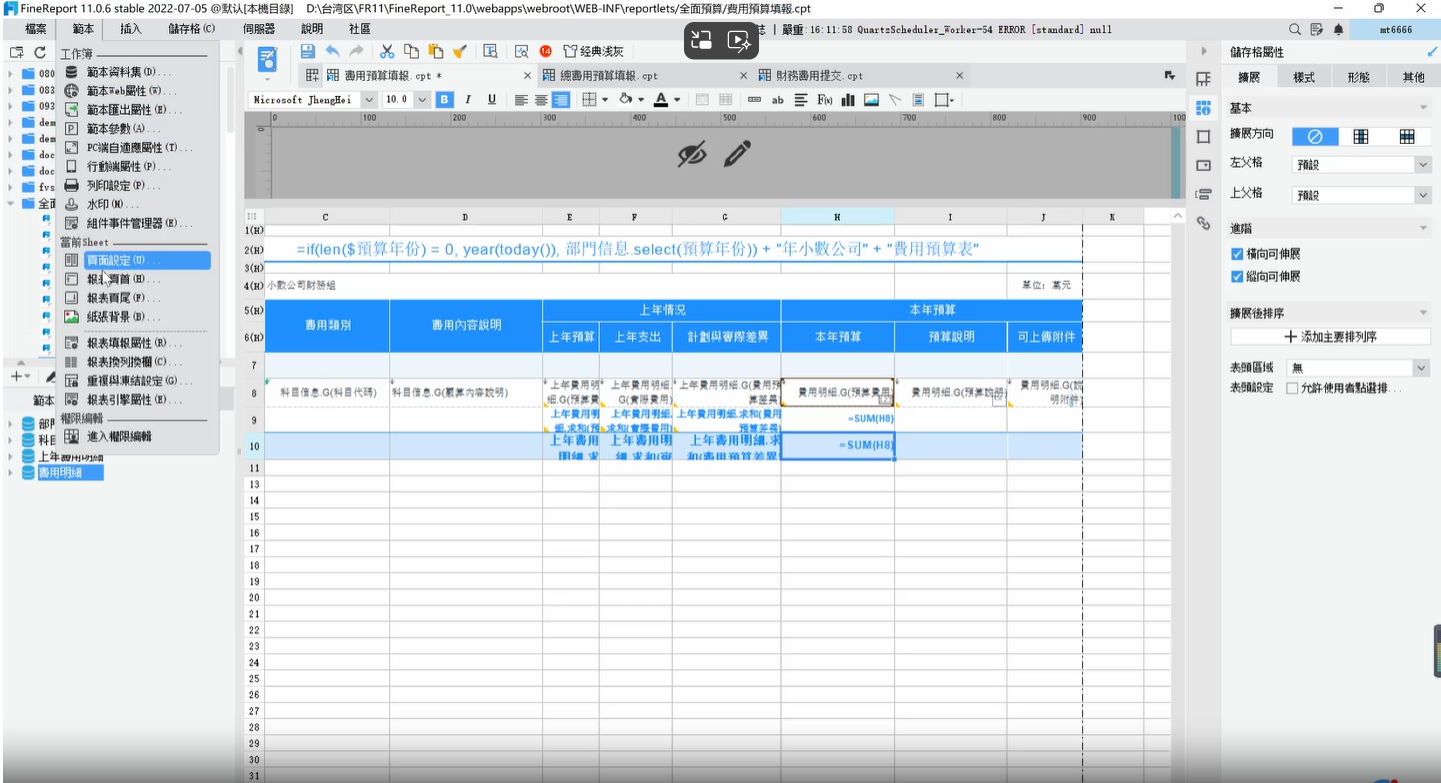The image size is (1441, 783).
Task: Click the save icon in the toolbar
Action: (307, 51)
